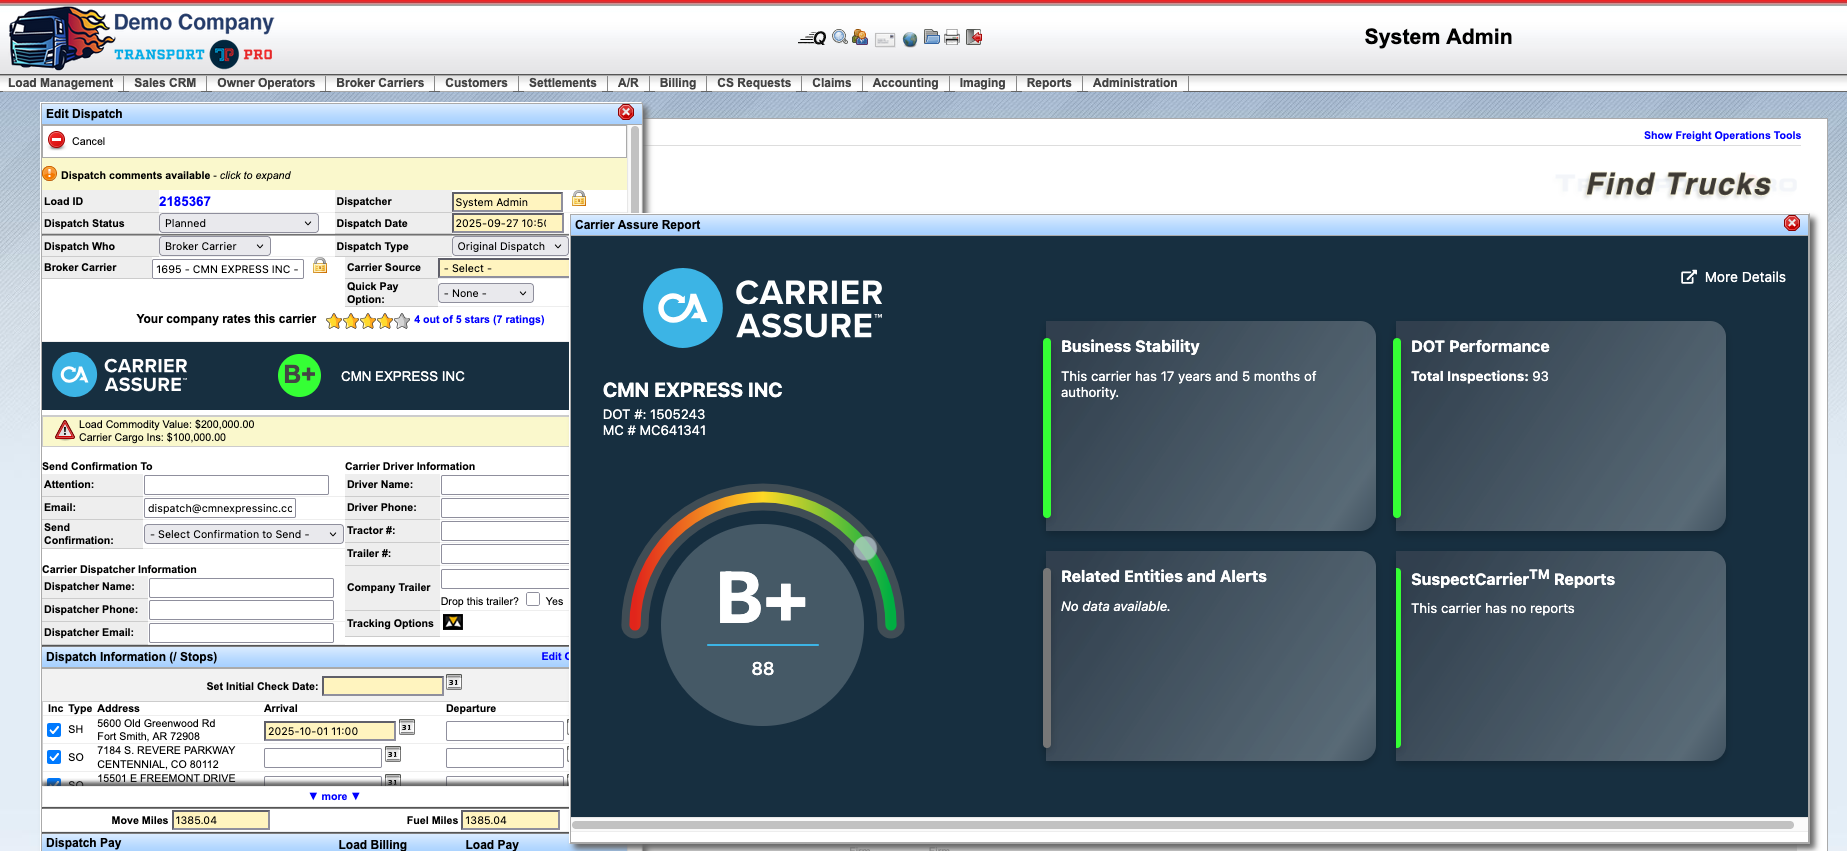The height and width of the screenshot is (851, 1847).
Task: Click the Email field with dispatch@cmnexpressinc
Action: point(220,508)
